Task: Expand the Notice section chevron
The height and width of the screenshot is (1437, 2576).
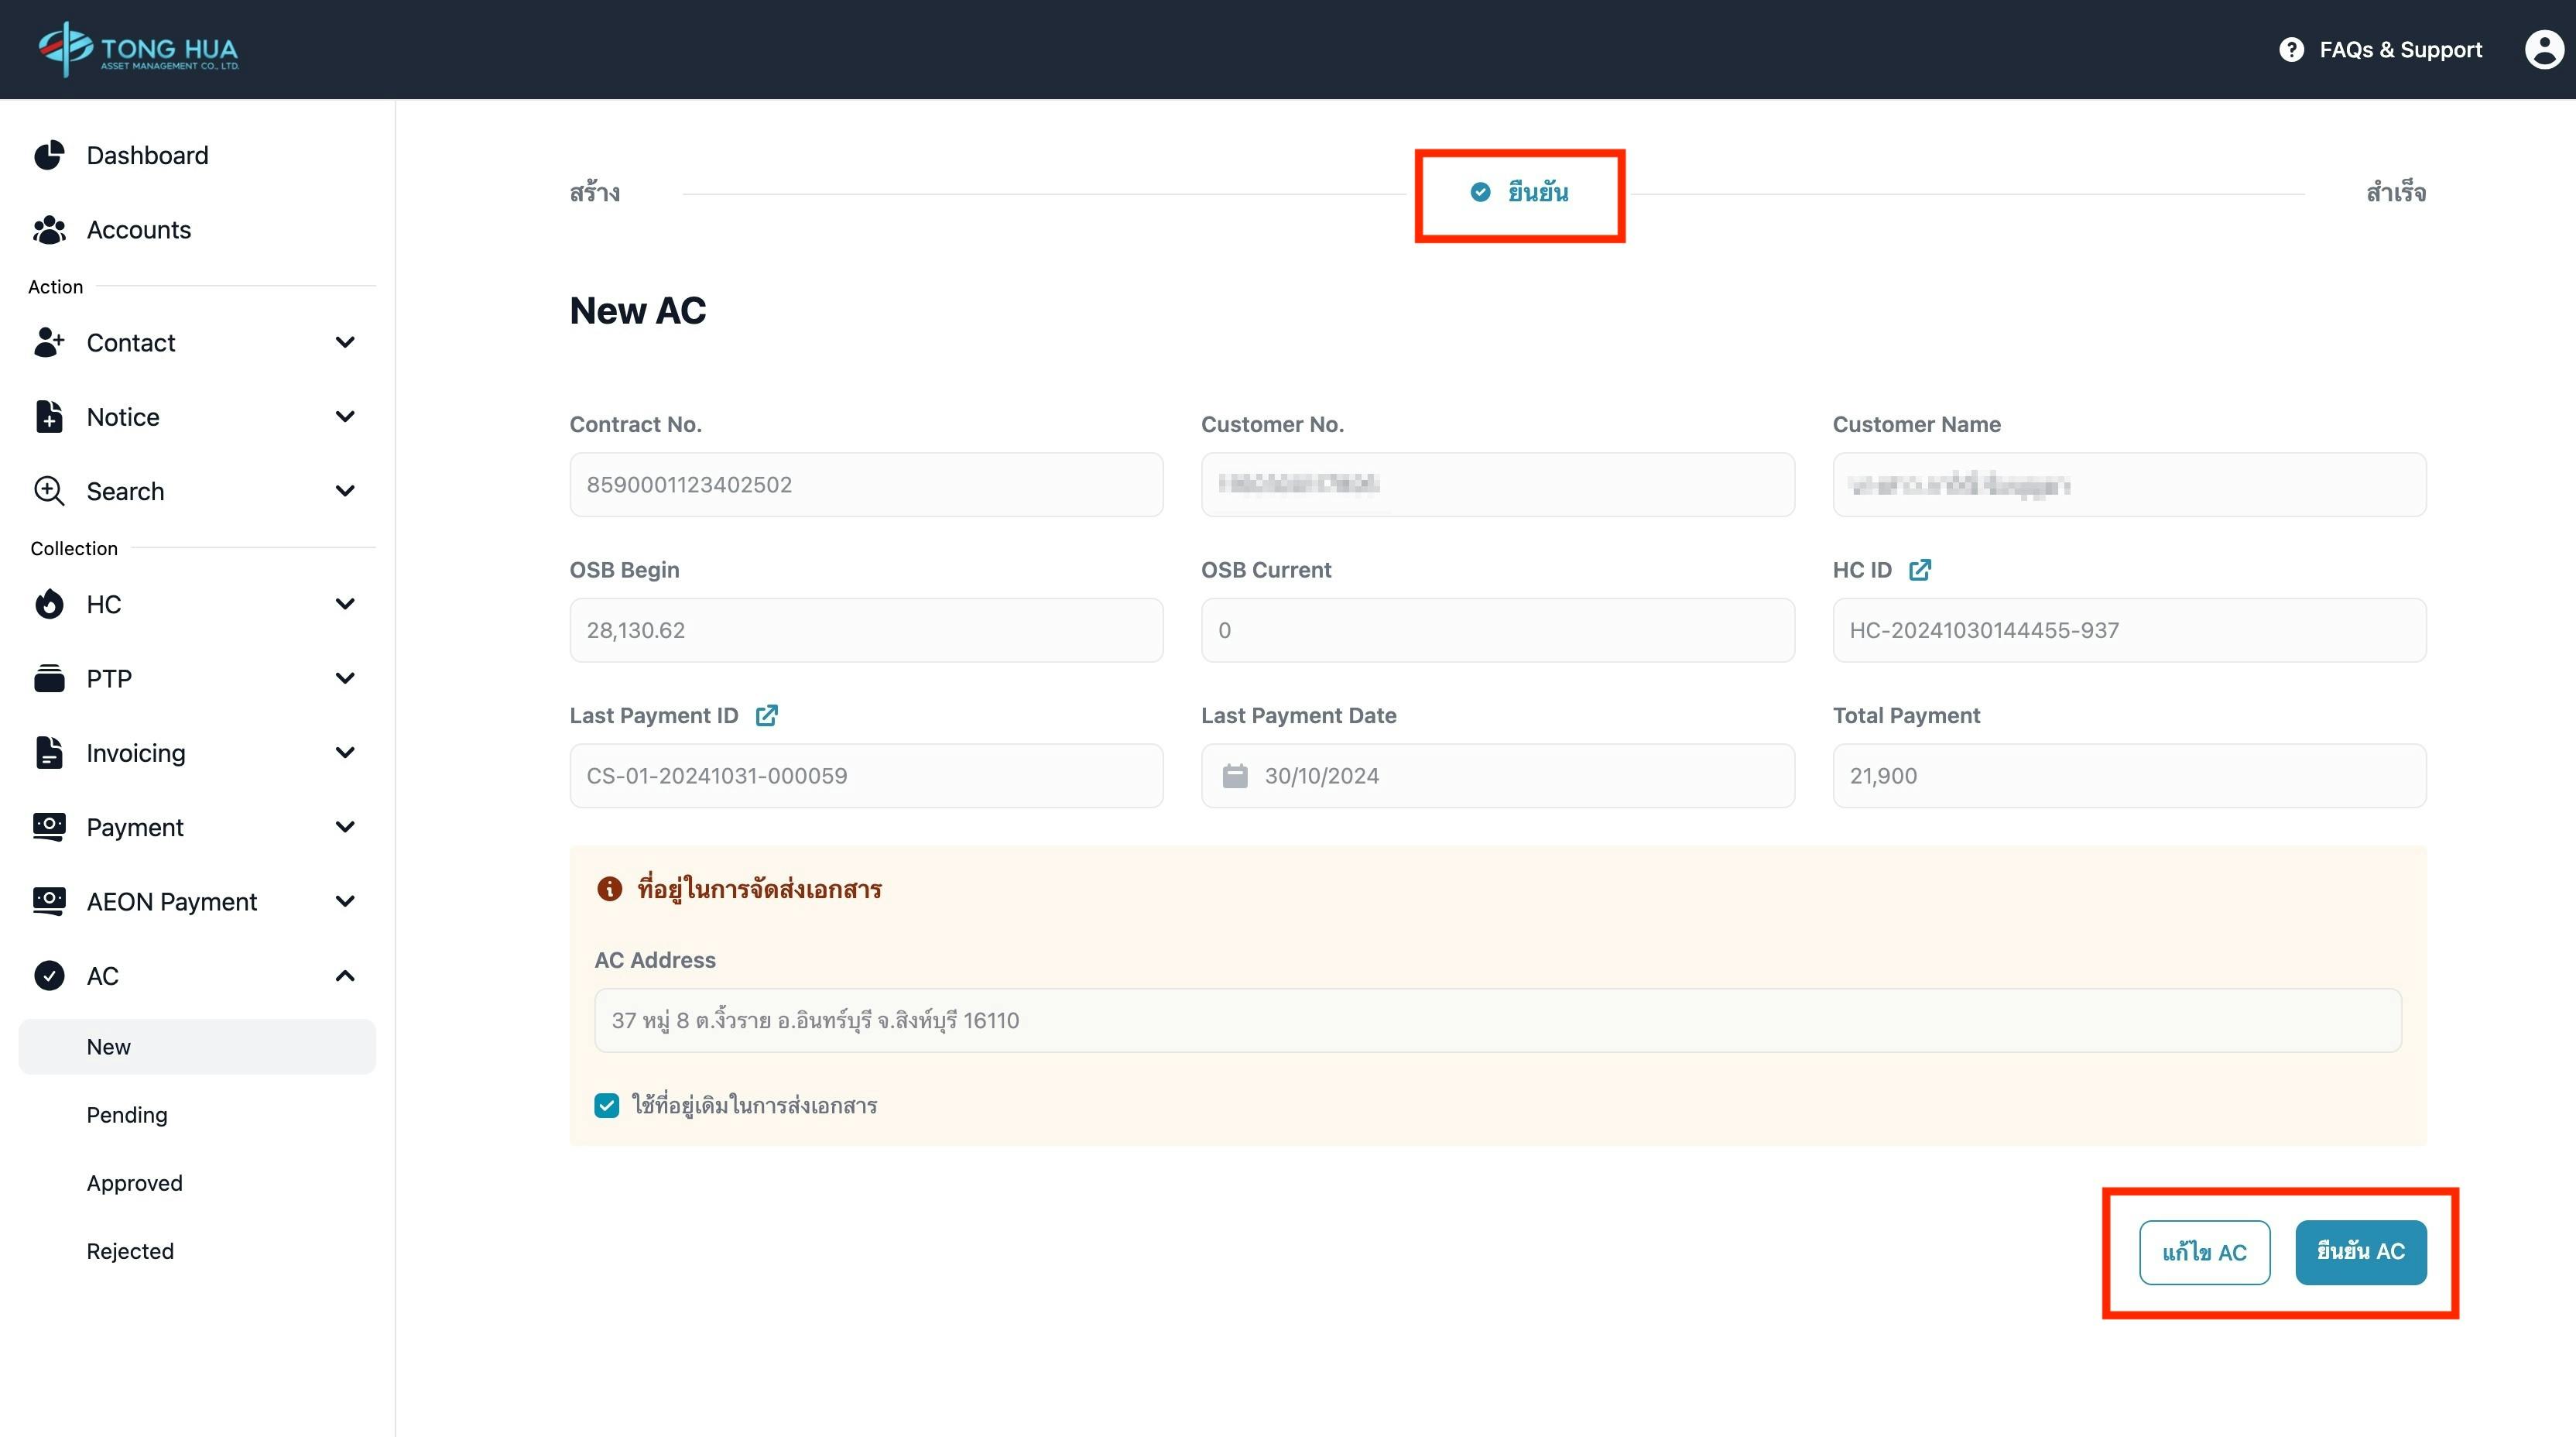Action: click(x=345, y=417)
